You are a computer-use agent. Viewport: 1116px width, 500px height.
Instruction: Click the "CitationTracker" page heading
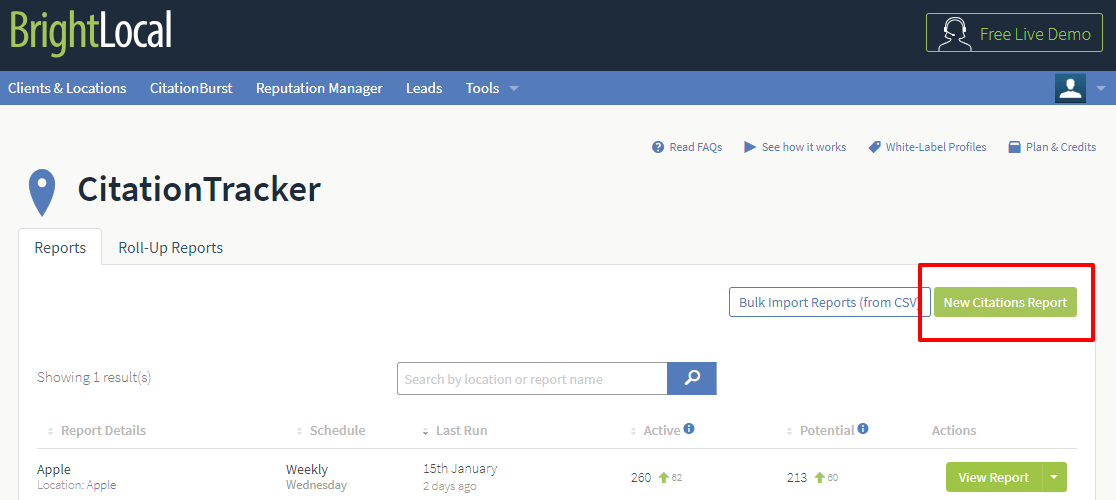click(x=199, y=190)
